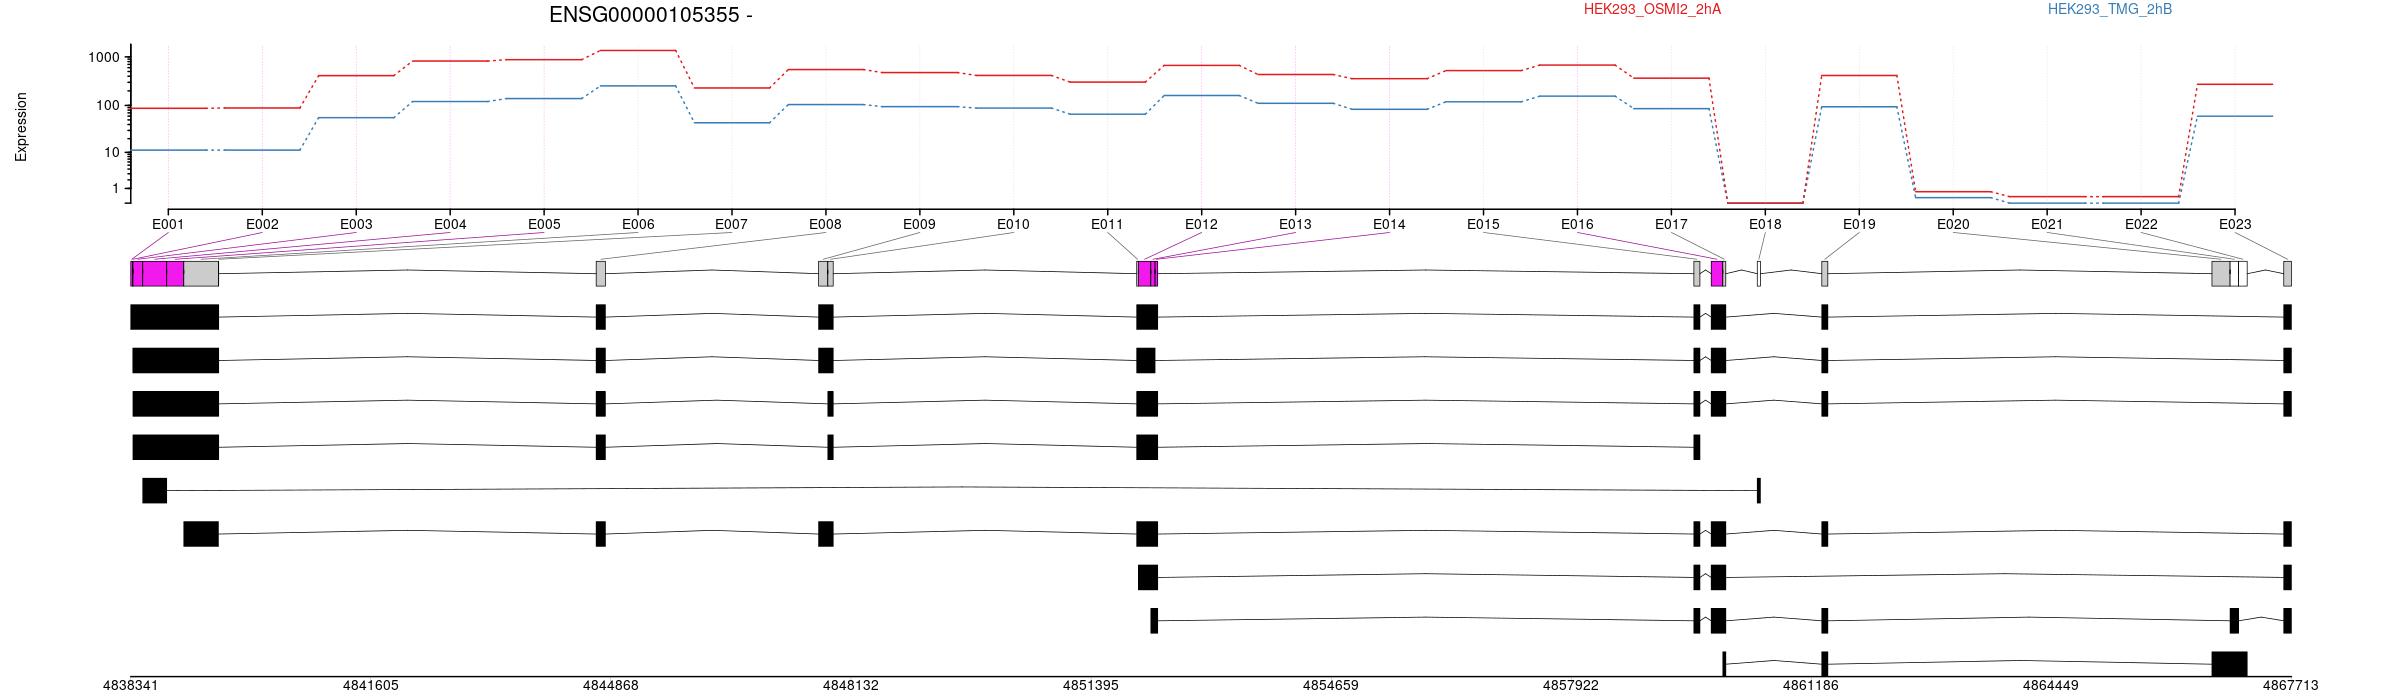Click the red expression line above E006
This screenshot has height=700, width=2400.
pos(638,50)
